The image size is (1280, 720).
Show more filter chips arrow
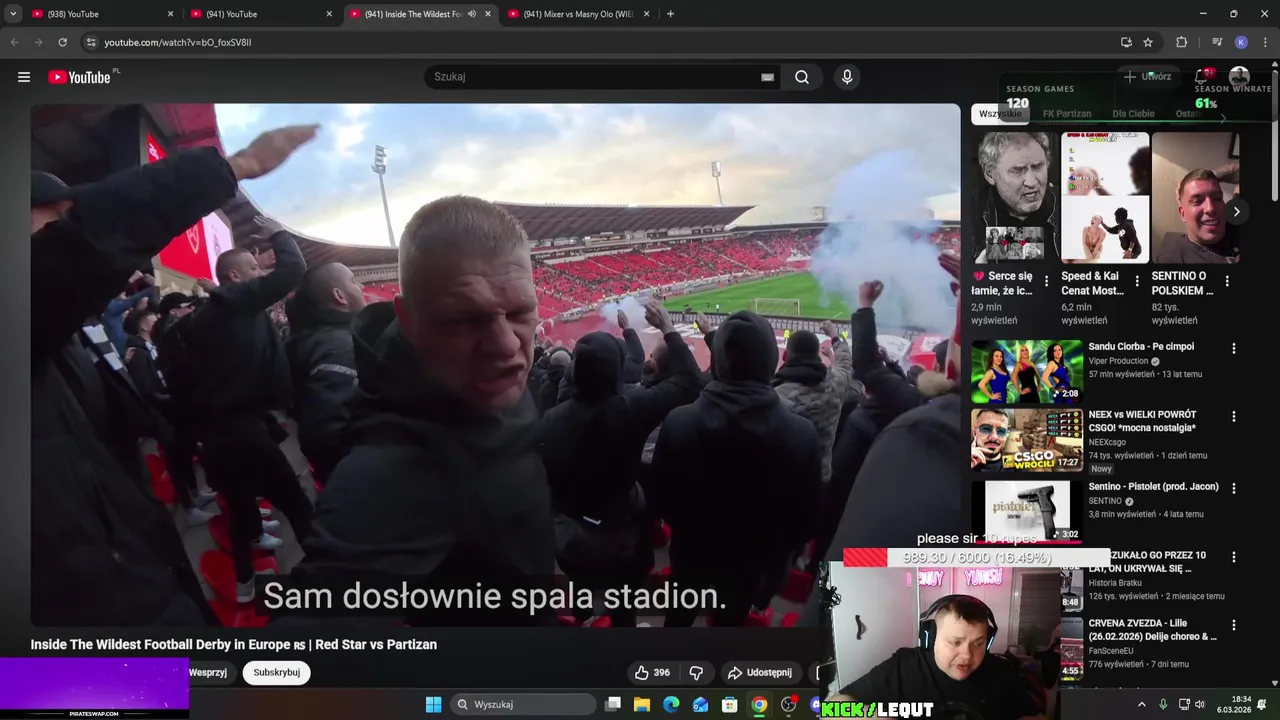[x=1222, y=116]
